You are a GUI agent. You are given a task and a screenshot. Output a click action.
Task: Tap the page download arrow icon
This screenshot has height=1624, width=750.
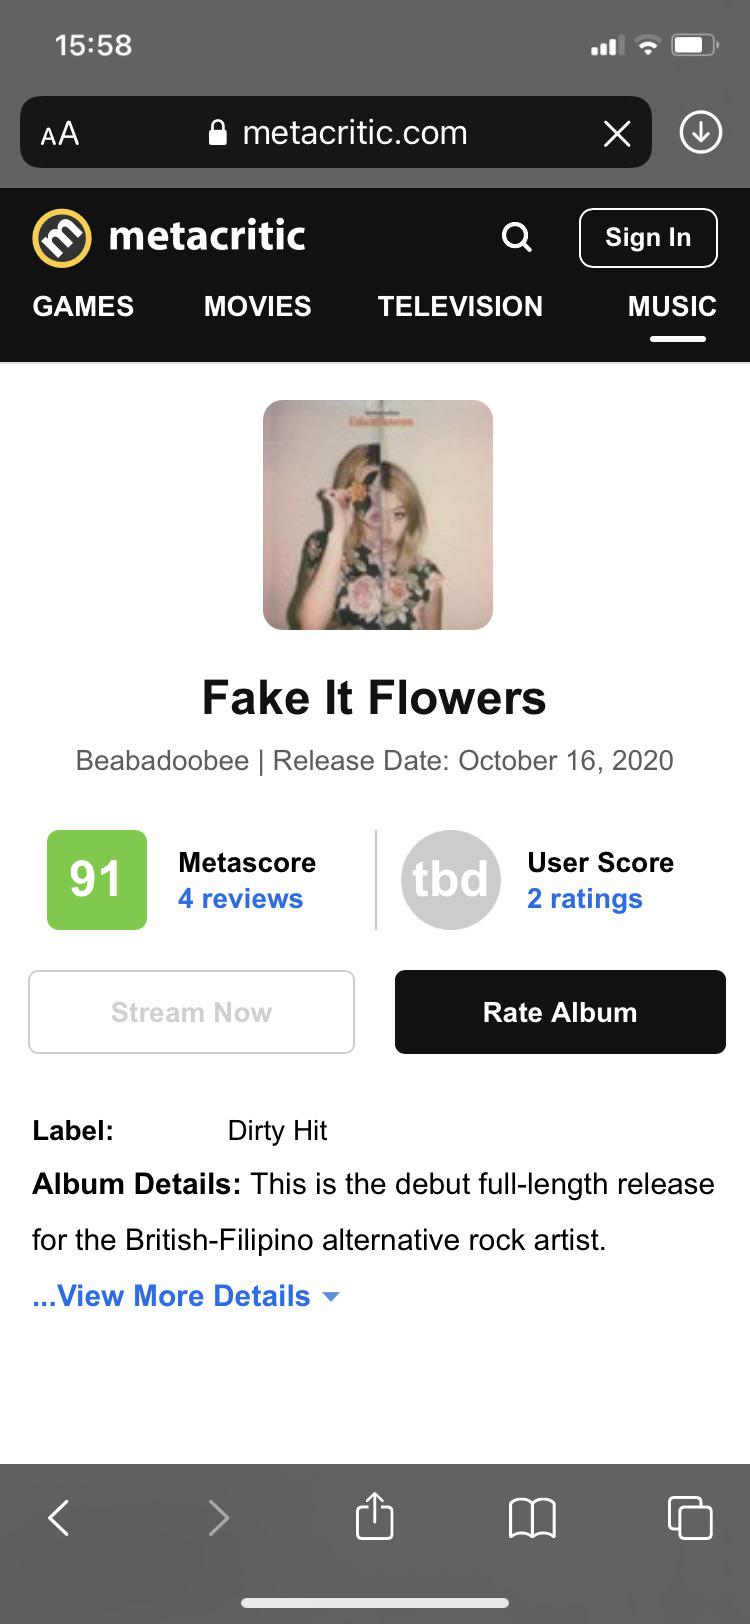(x=700, y=132)
